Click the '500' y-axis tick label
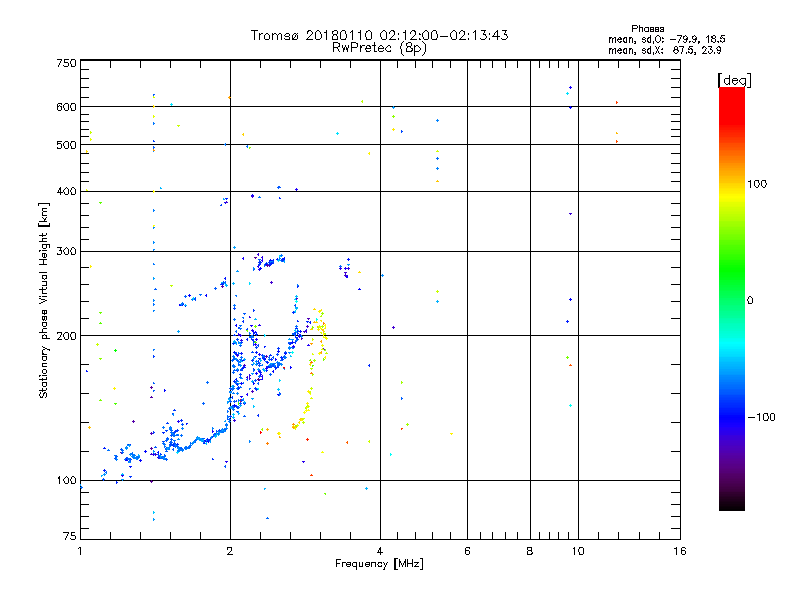Screen dimensions: 800x600 66,145
